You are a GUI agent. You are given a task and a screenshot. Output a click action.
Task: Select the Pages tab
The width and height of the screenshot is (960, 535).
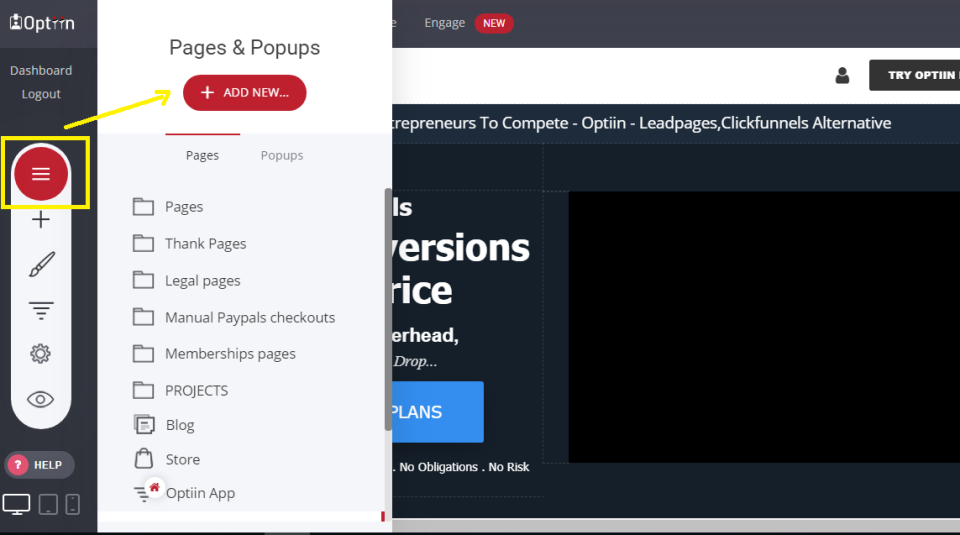[x=202, y=155]
